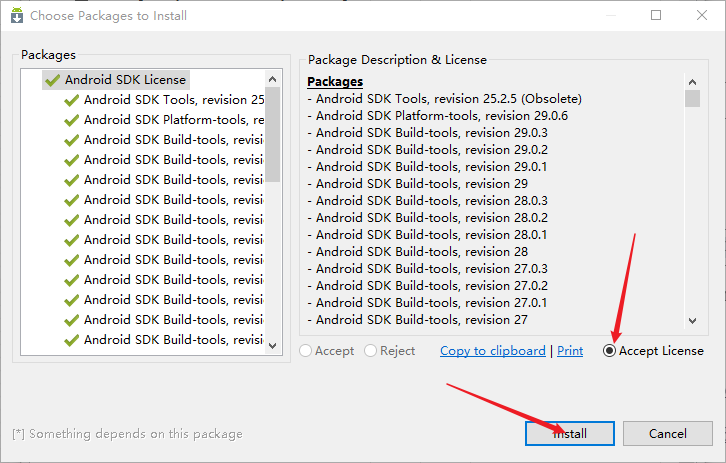Click the green checkmark beside Android SDK License
The width and height of the screenshot is (726, 463).
(52, 80)
